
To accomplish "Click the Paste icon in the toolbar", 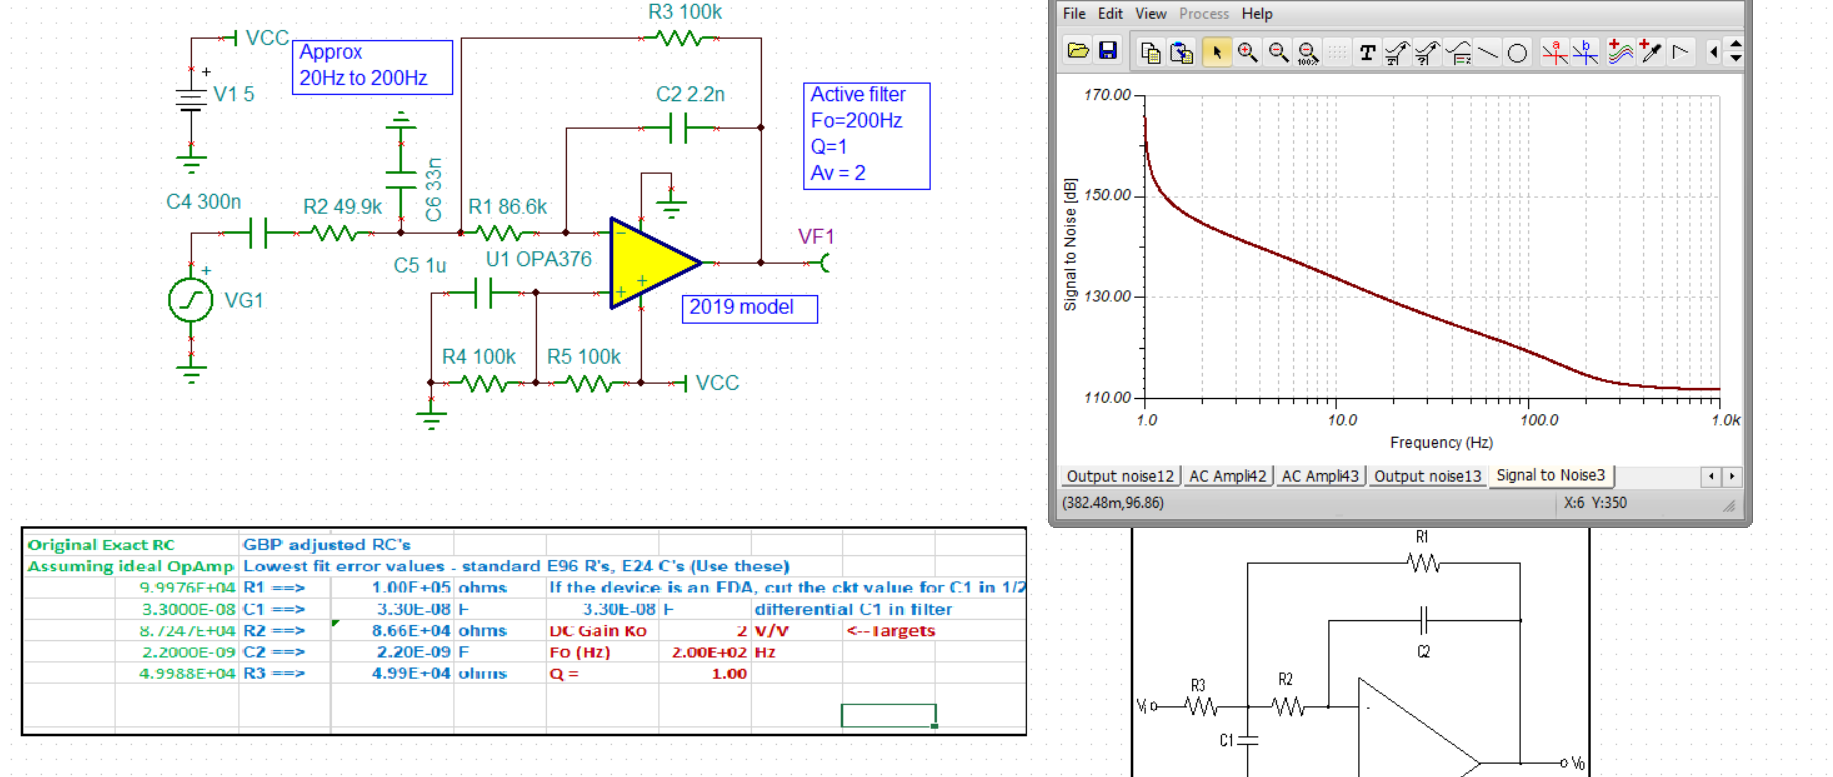I will (x=1182, y=52).
